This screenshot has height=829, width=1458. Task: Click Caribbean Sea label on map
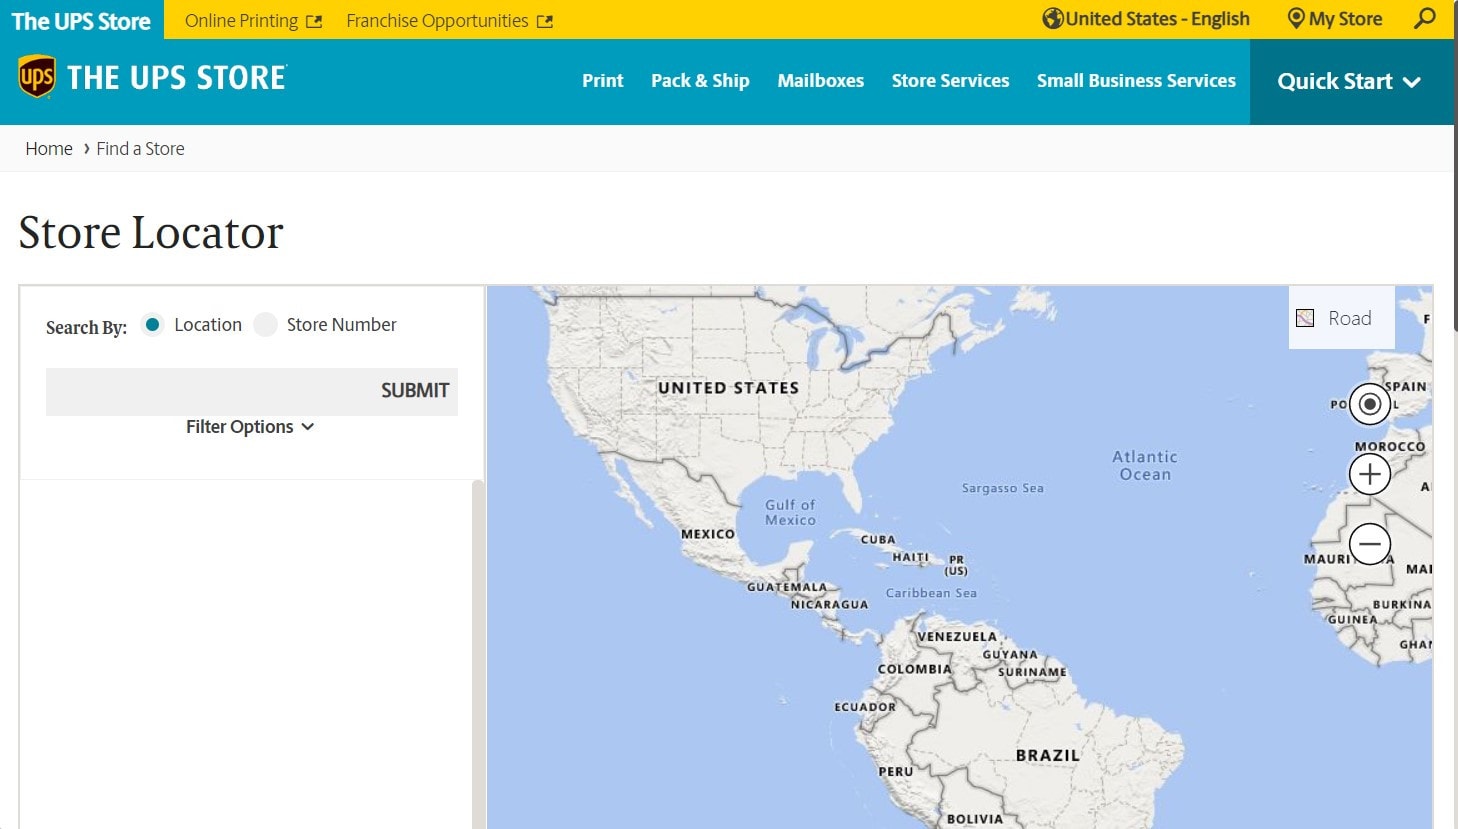(931, 593)
